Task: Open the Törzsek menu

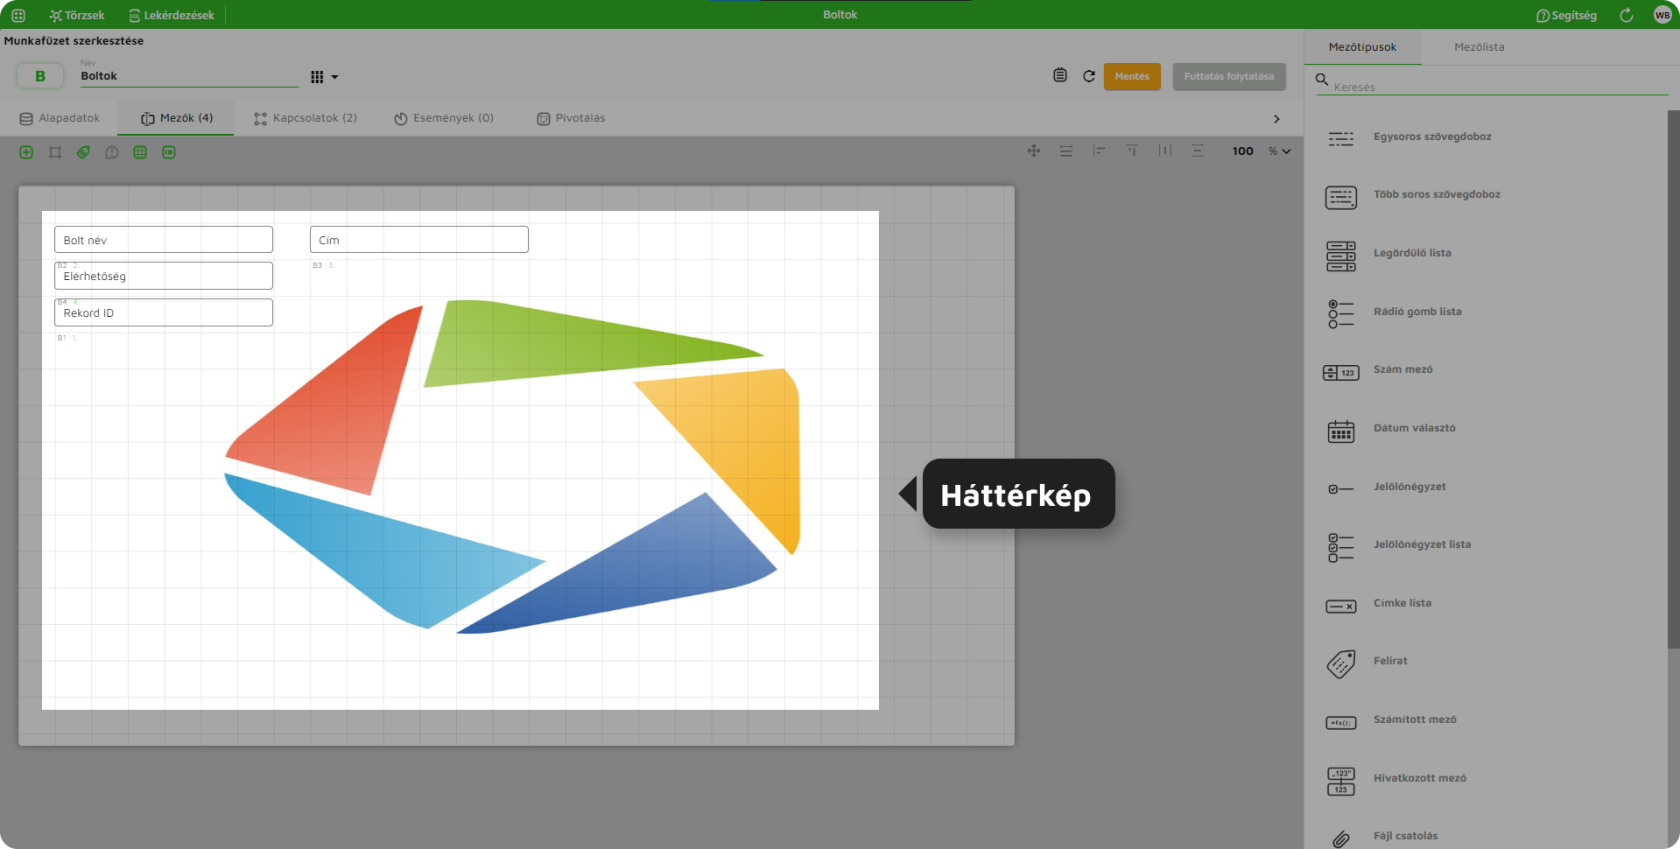Action: 77,15
